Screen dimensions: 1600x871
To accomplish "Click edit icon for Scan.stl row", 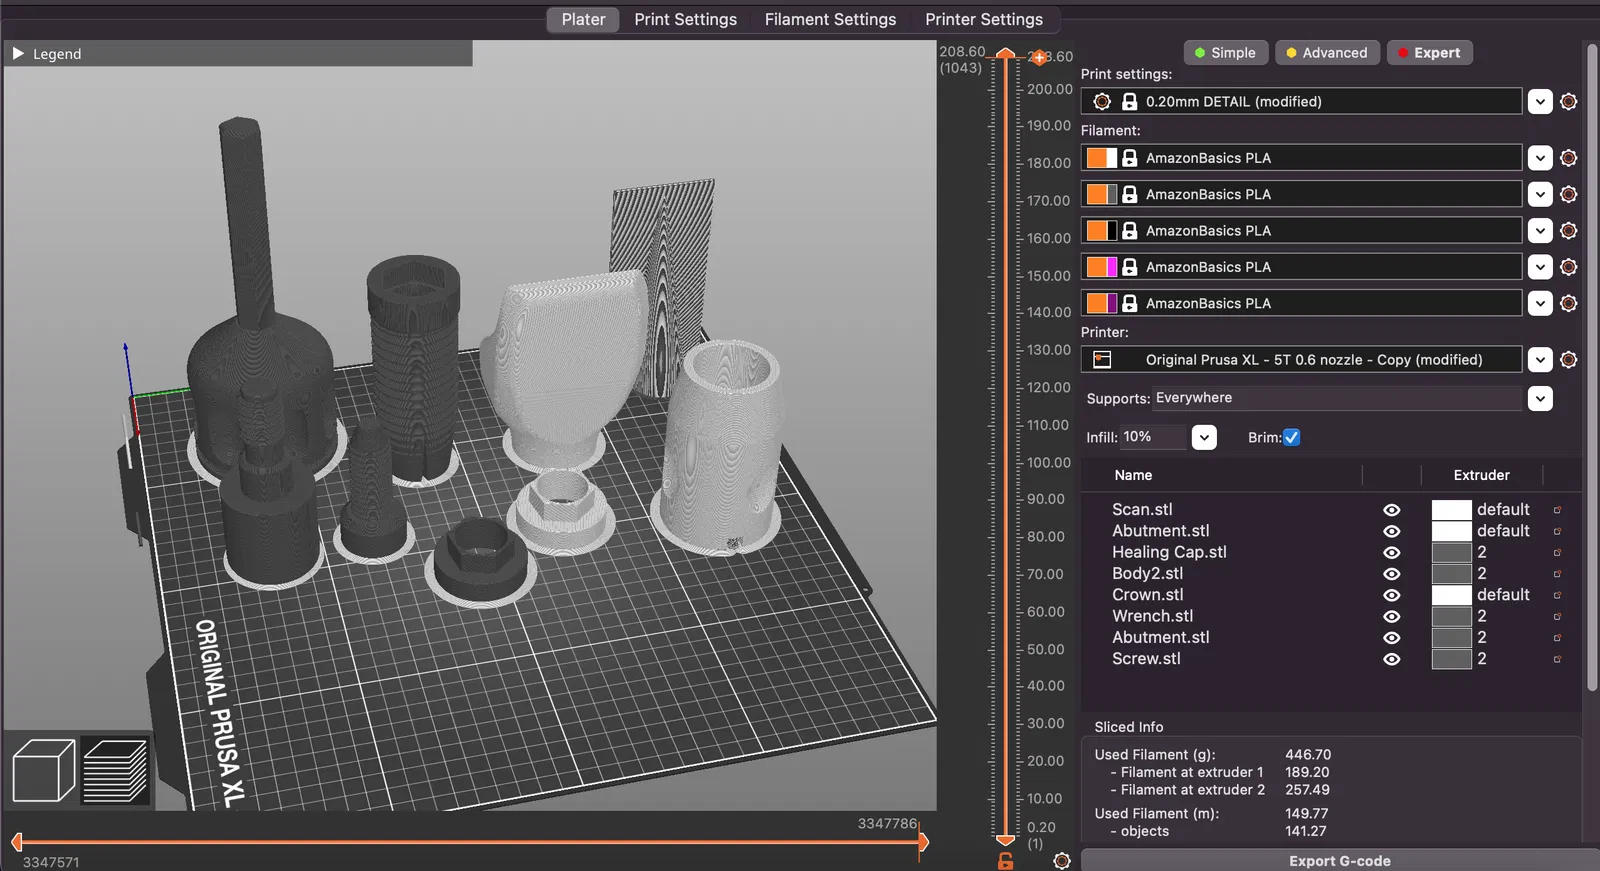I will click(x=1557, y=510).
